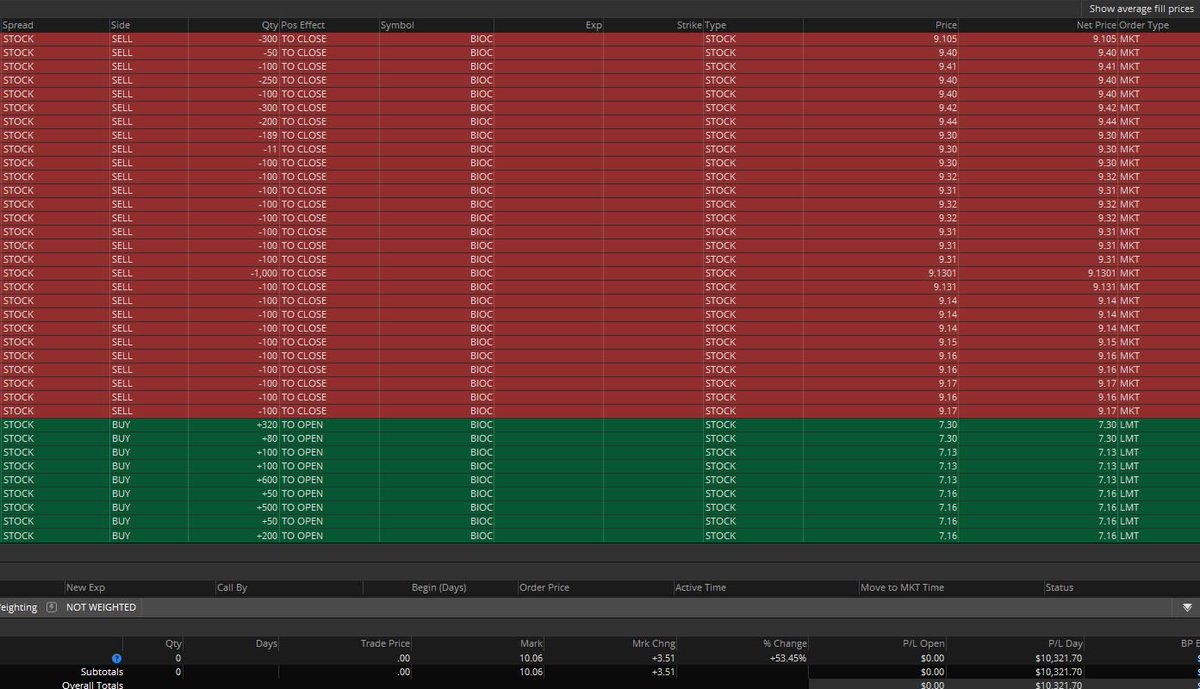Click the Active Time column header
The image size is (1200, 689).
pyautogui.click(x=701, y=588)
